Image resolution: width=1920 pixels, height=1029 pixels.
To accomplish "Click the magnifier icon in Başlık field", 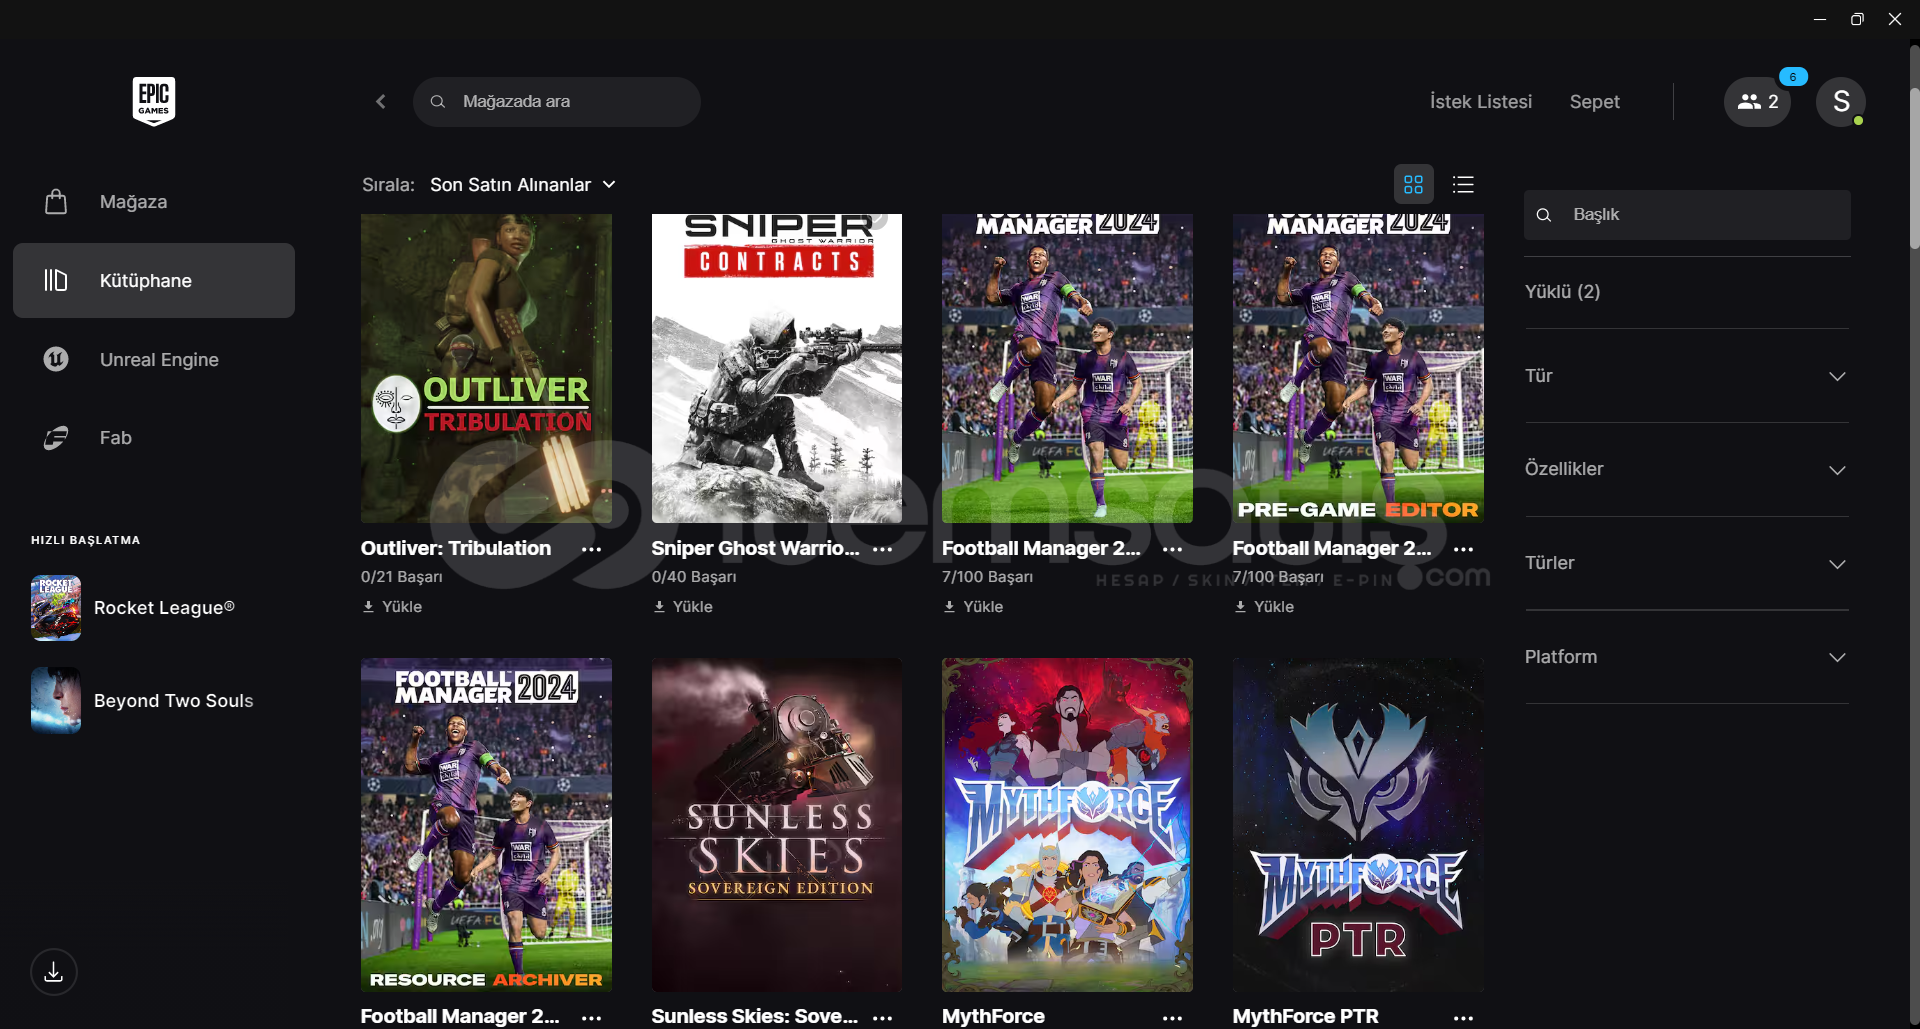I will point(1544,215).
